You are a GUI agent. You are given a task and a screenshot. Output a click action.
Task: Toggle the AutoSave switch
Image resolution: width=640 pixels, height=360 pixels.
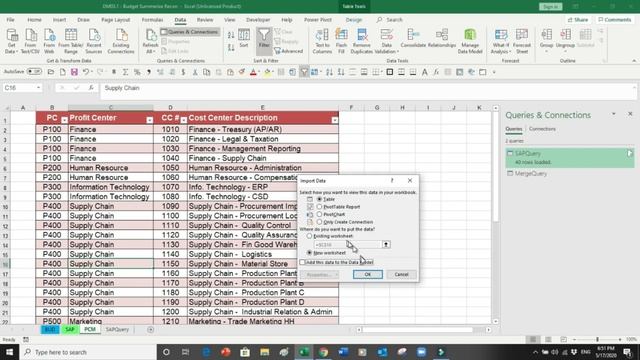point(34,72)
